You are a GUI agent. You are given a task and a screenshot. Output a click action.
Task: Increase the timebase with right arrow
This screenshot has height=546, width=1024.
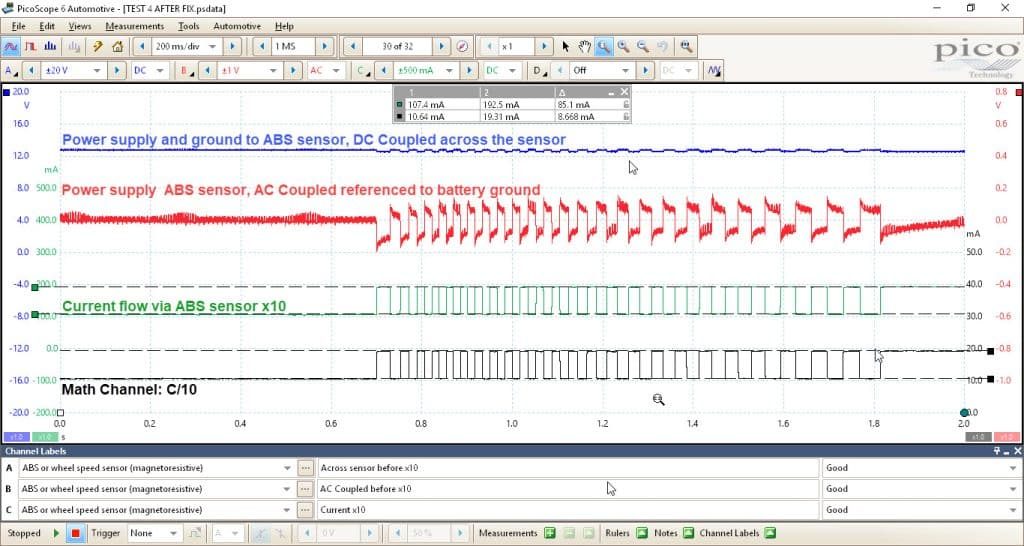click(x=232, y=47)
